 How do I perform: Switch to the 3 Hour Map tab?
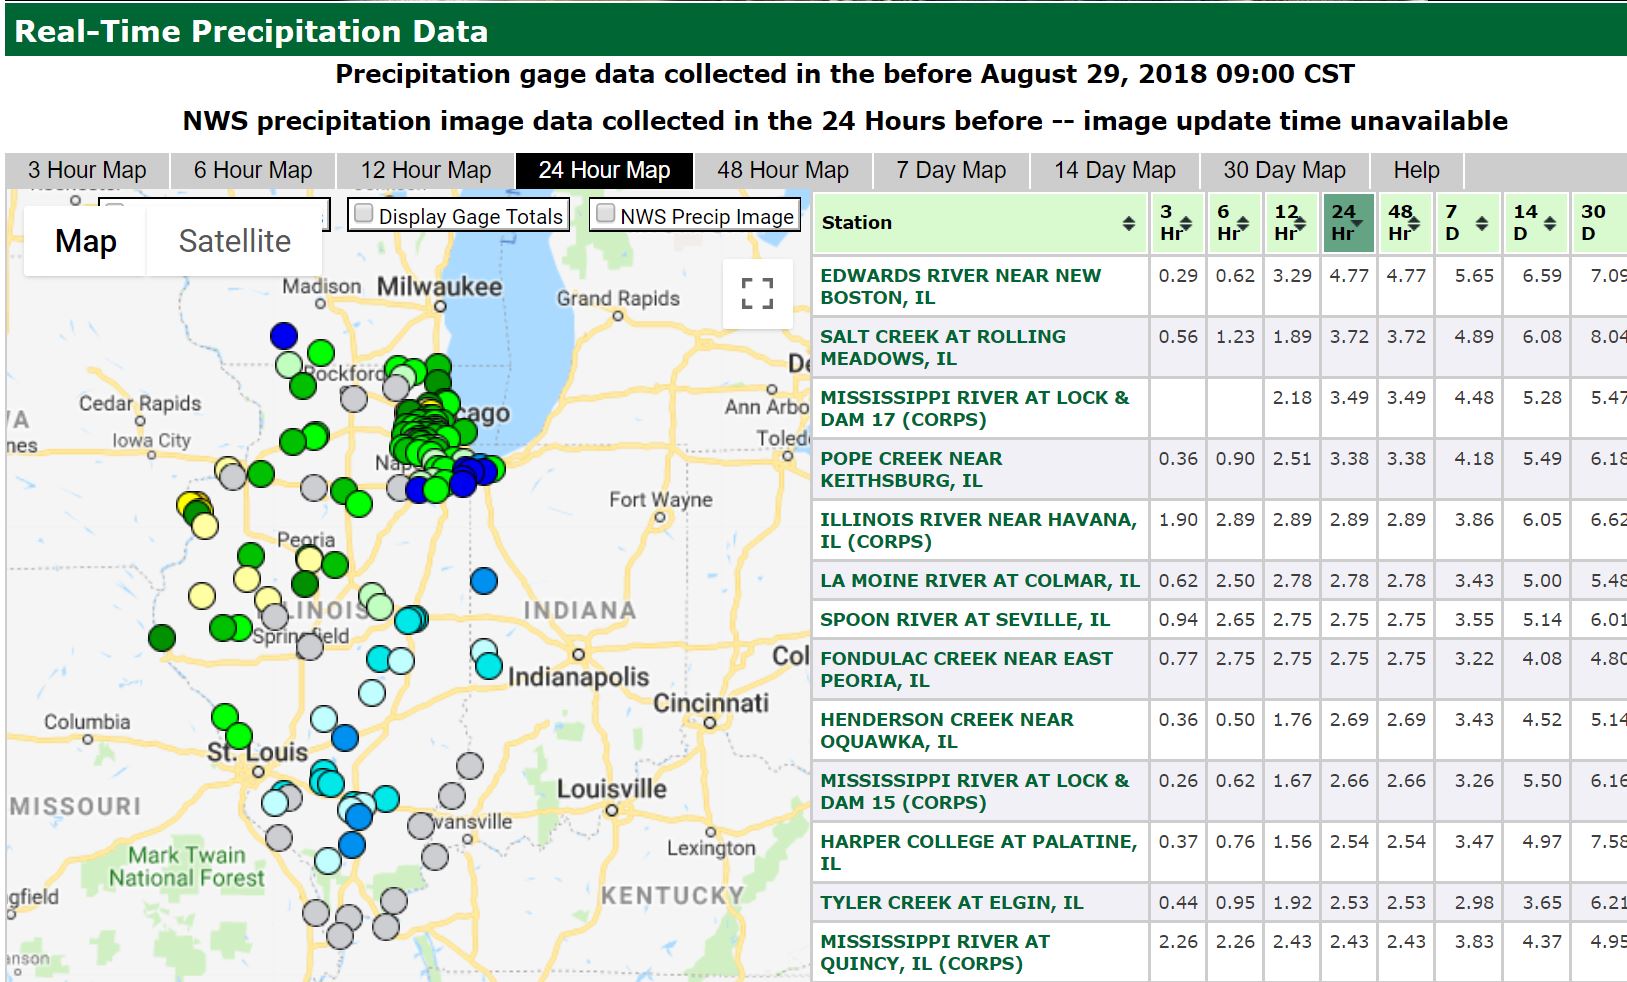click(87, 171)
